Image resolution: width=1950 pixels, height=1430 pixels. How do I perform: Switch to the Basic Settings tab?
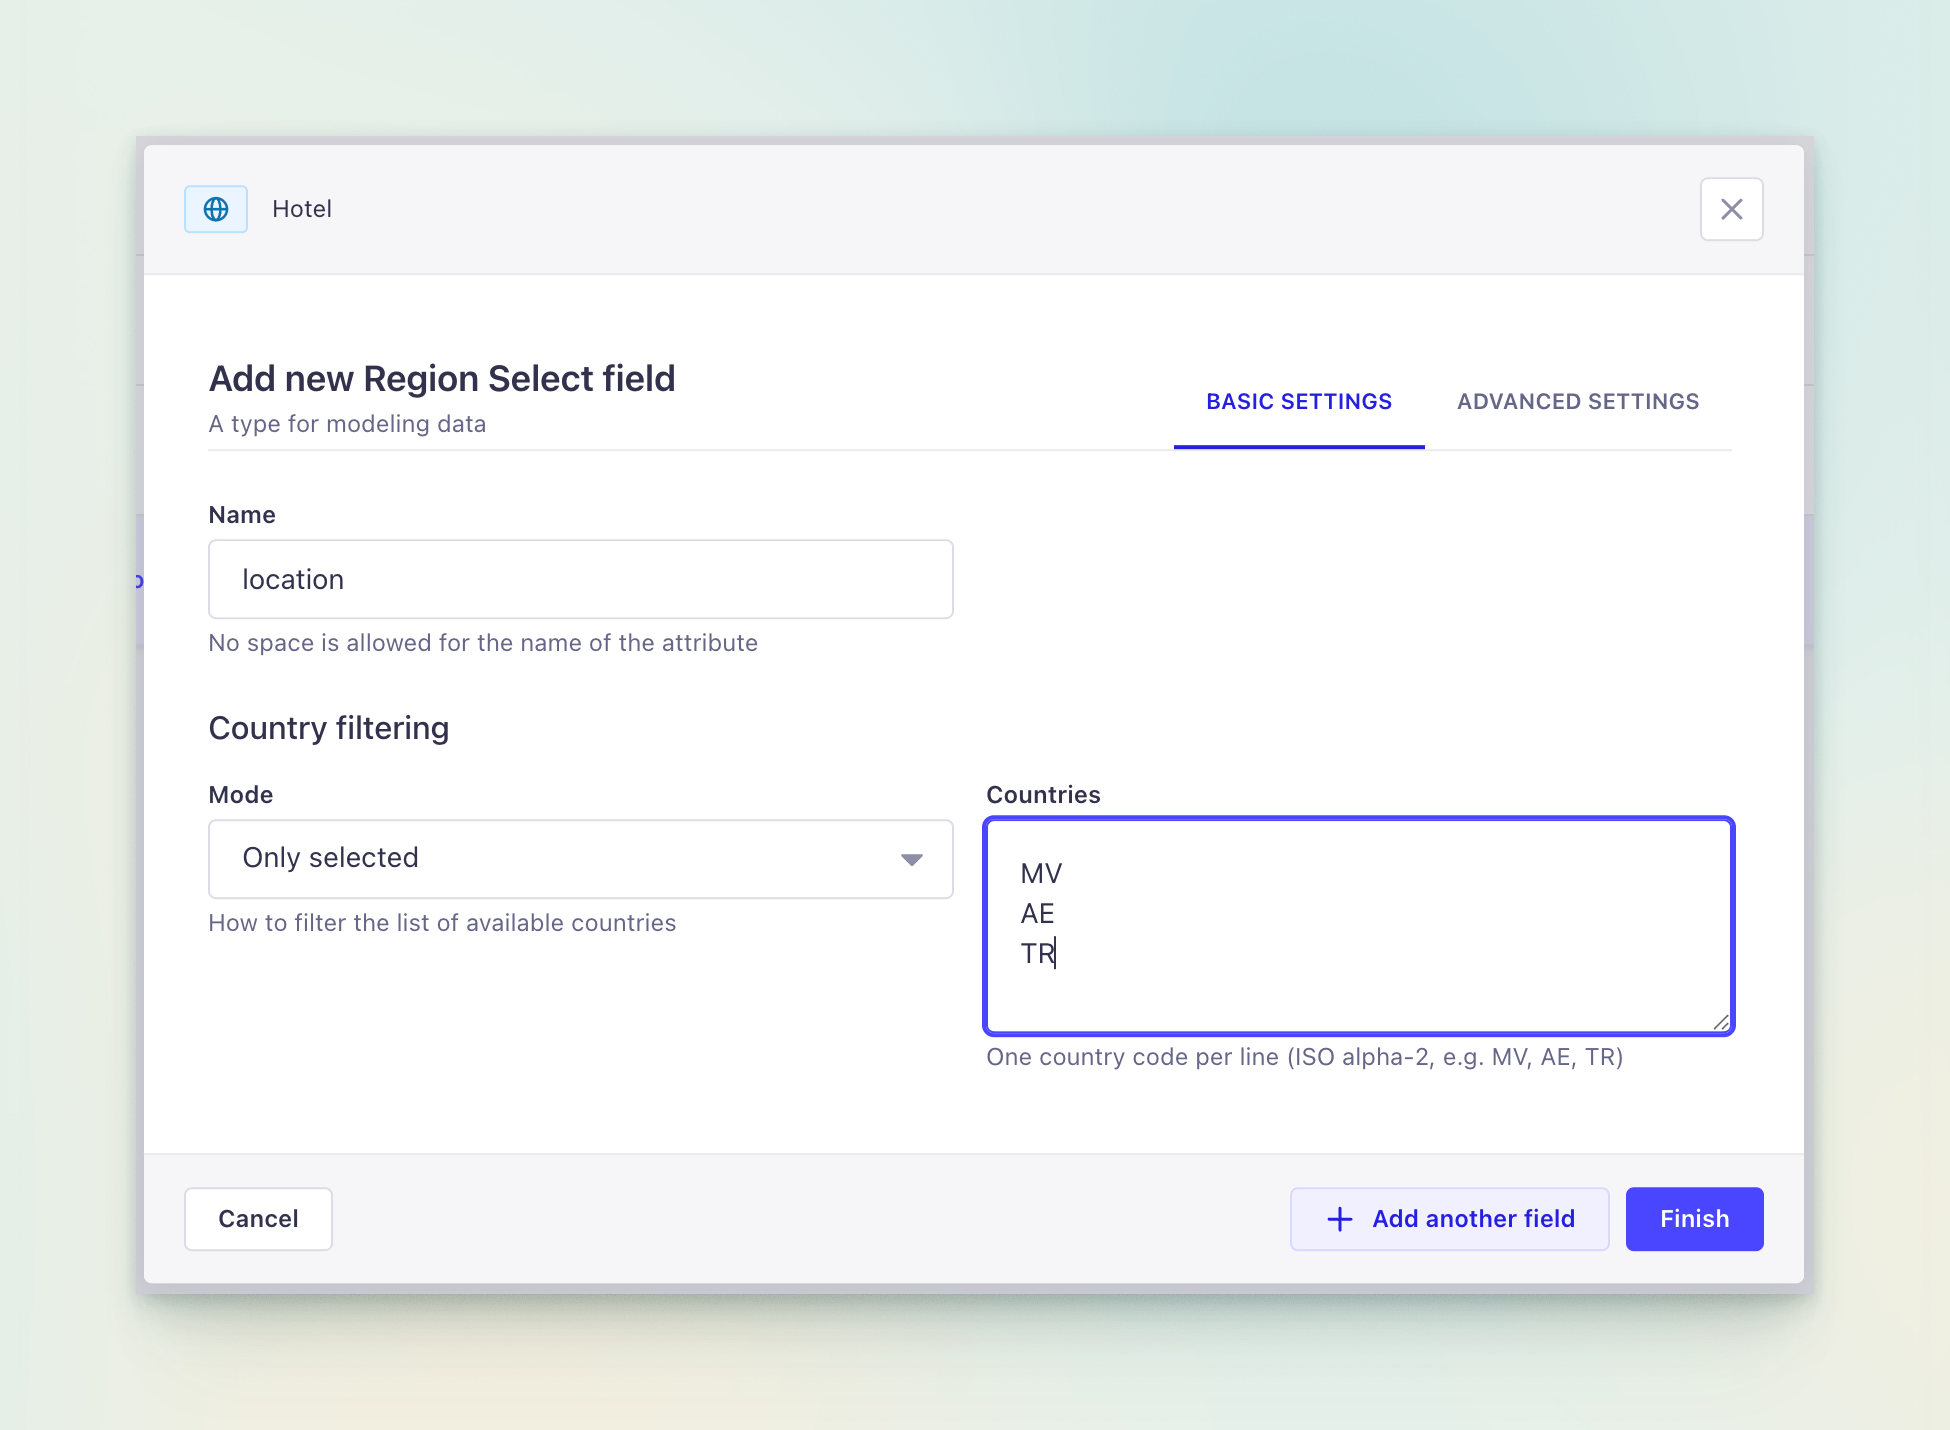(1299, 402)
